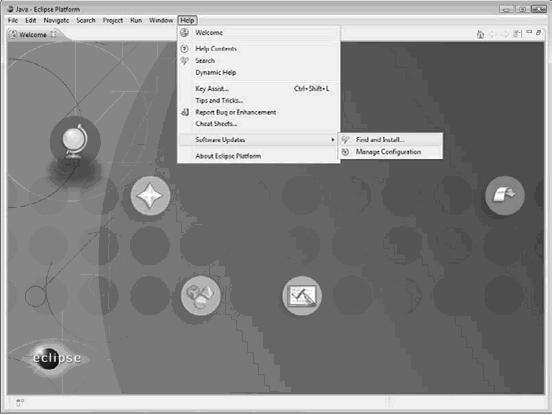Open the Run menu
Viewport: 553px width, 415px height.
coord(136,20)
